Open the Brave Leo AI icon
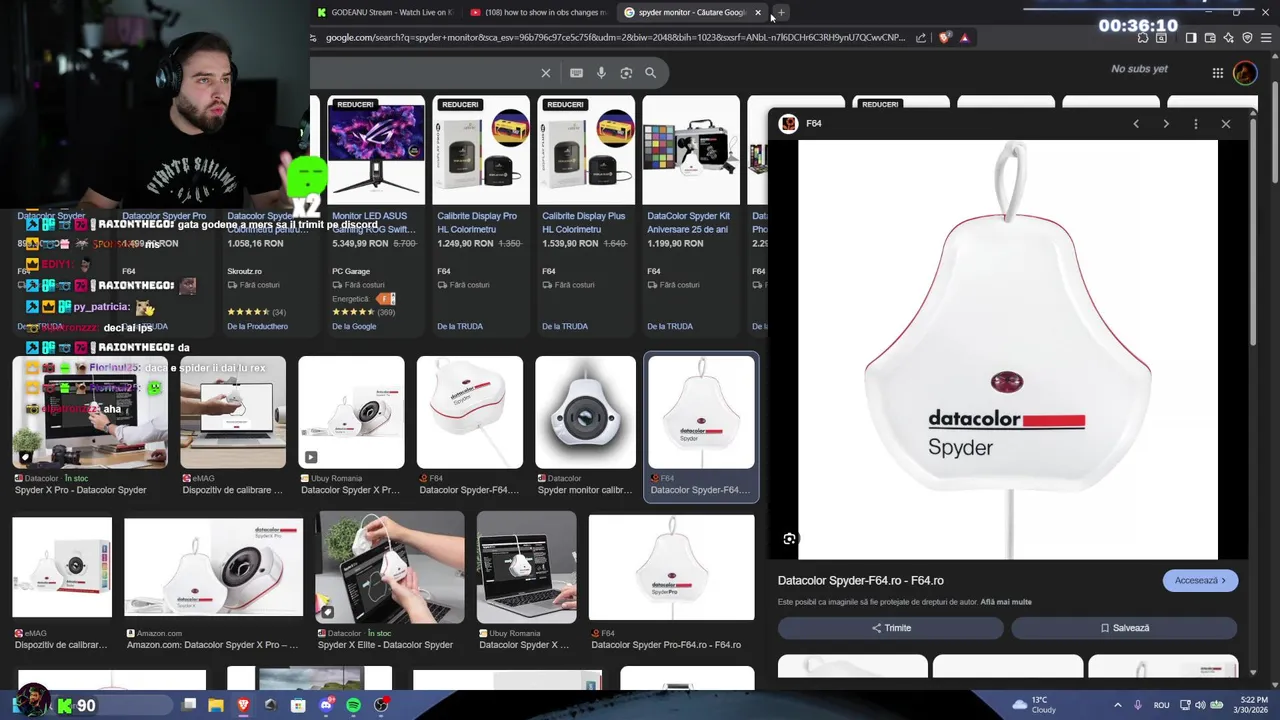The width and height of the screenshot is (1280, 720). [x=1229, y=38]
